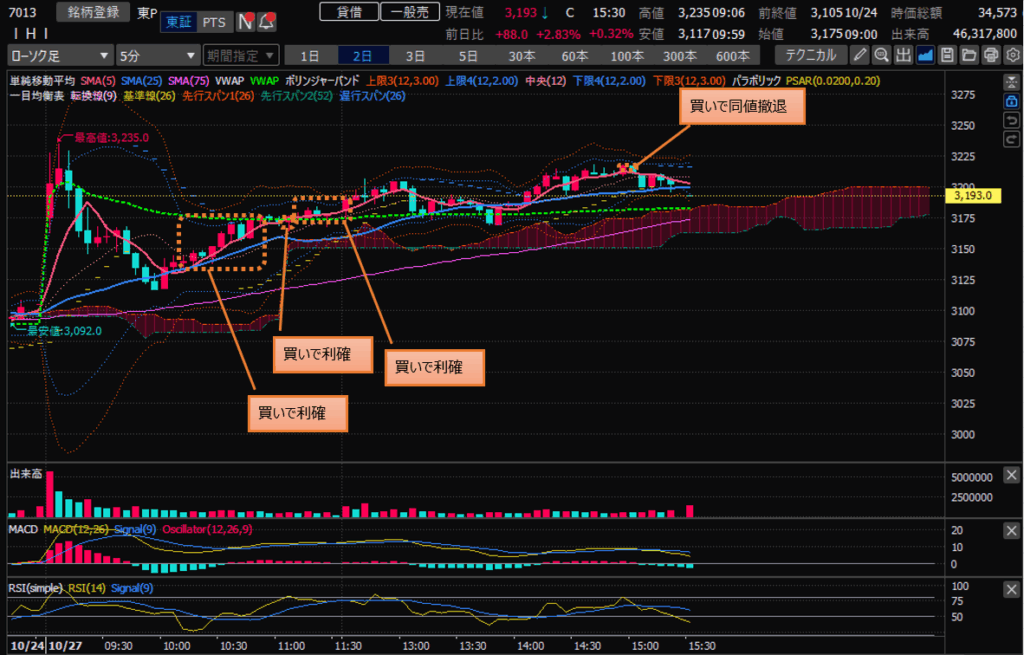Open saved chart via folder icon
The image size is (1024, 655).
968,55
